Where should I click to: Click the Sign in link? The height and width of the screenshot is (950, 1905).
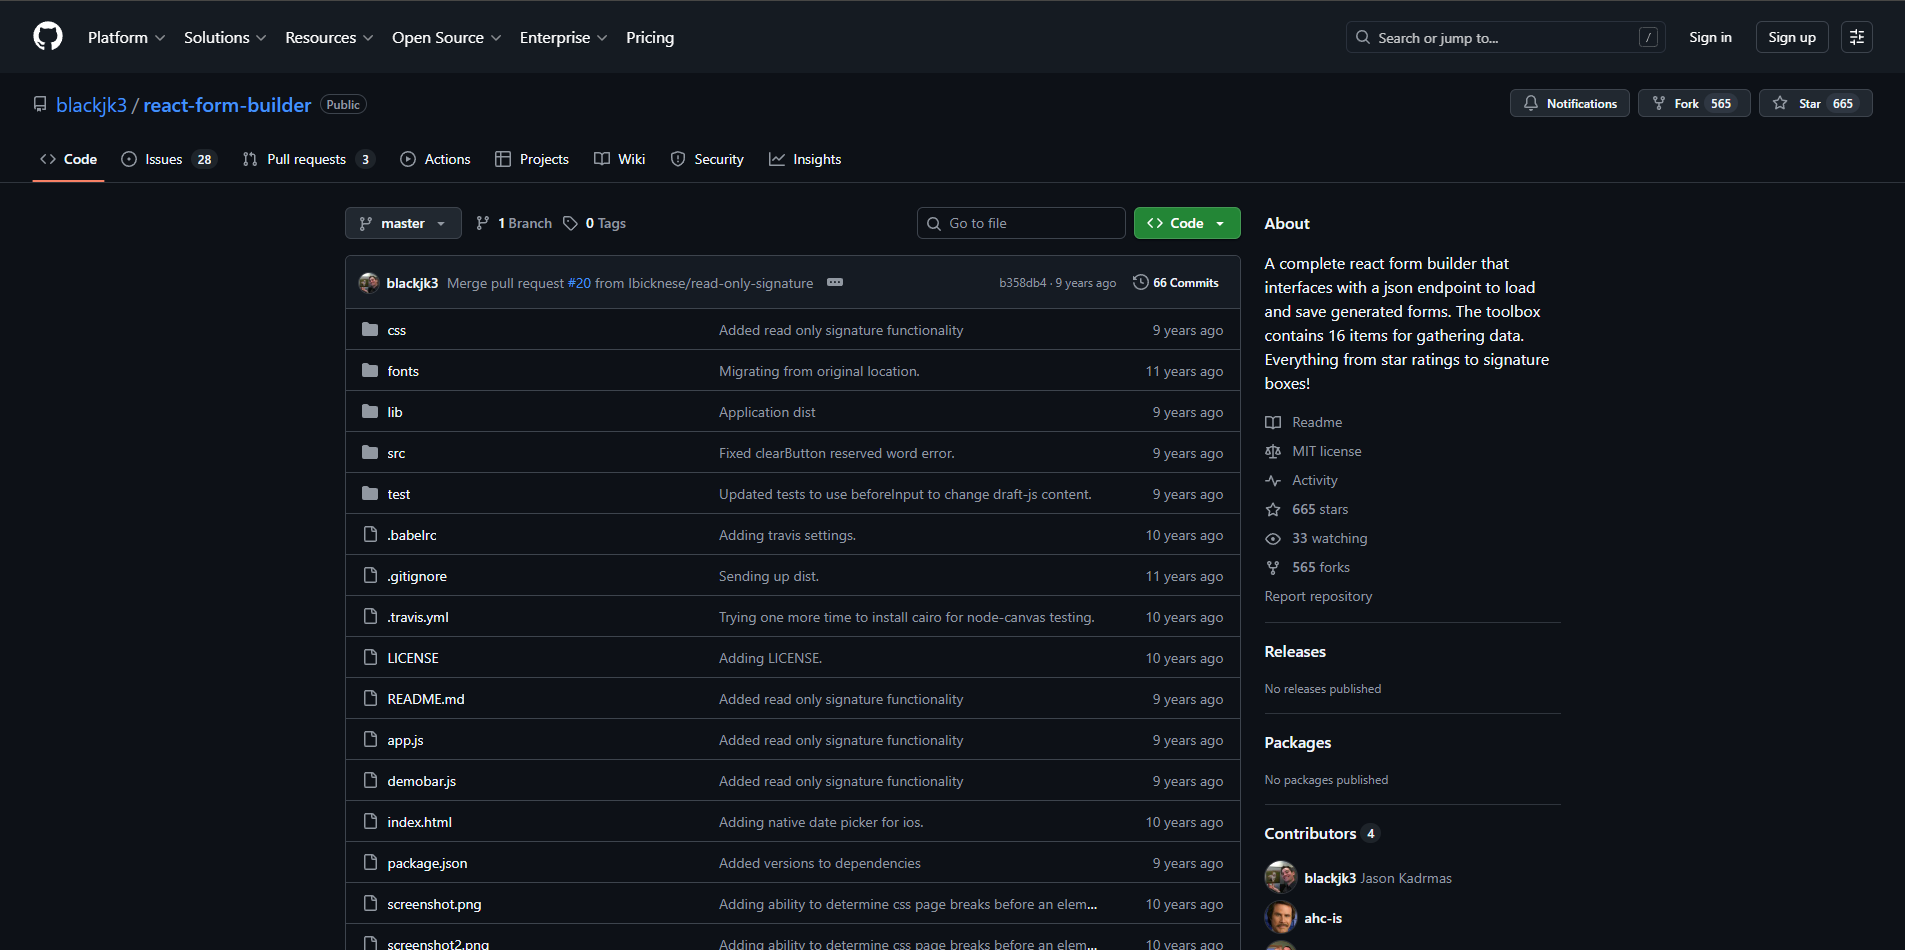(x=1710, y=37)
